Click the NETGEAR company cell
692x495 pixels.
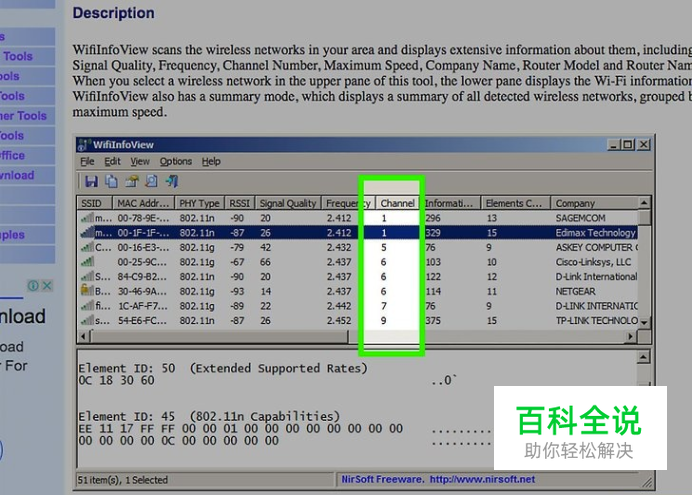click(575, 291)
